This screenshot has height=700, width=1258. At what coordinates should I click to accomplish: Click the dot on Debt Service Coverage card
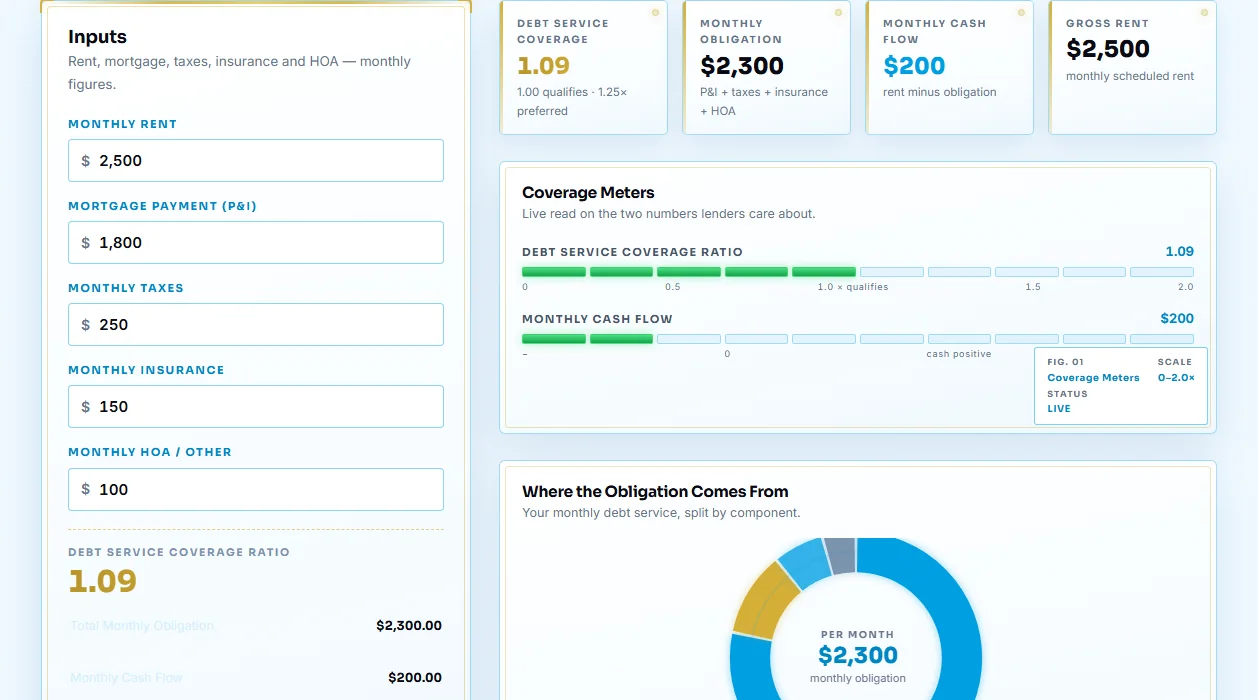pyautogui.click(x=655, y=13)
